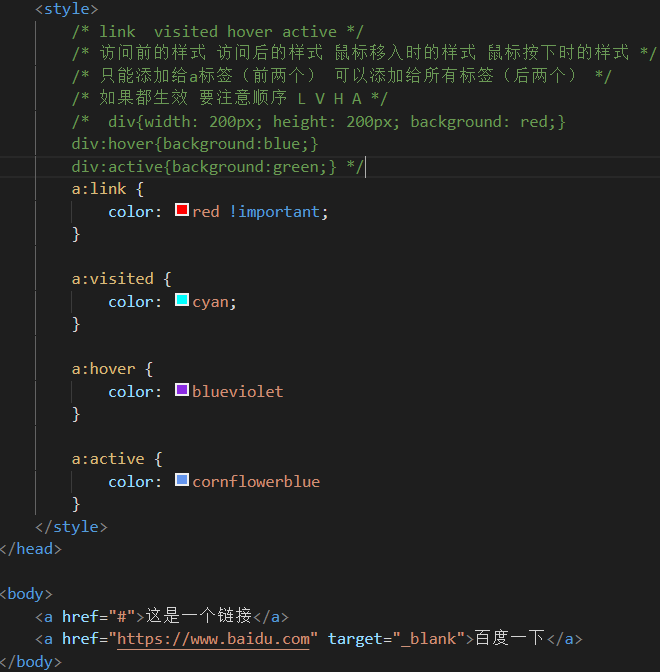
Task: Click the blueviolet color swatch
Action: (x=182, y=390)
